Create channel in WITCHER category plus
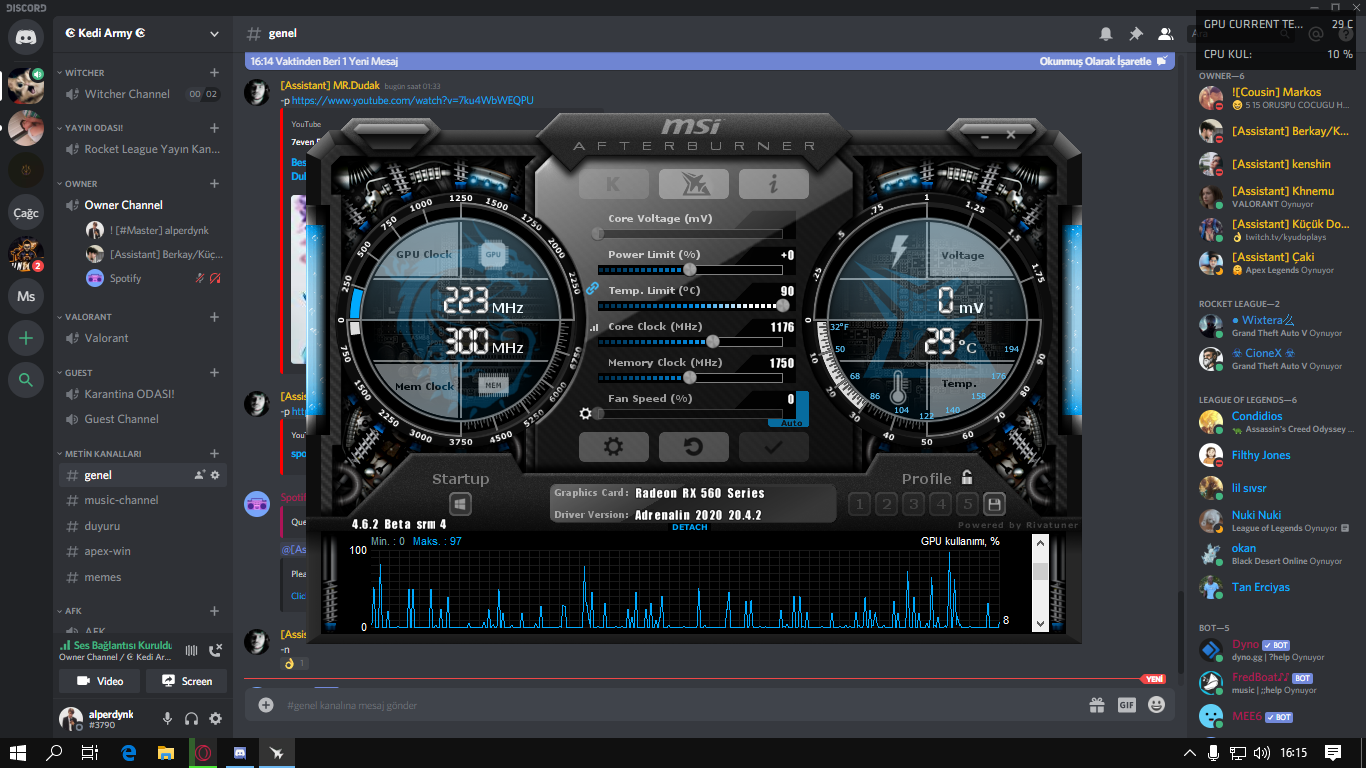Image resolution: width=1366 pixels, height=768 pixels. pyautogui.click(x=214, y=73)
